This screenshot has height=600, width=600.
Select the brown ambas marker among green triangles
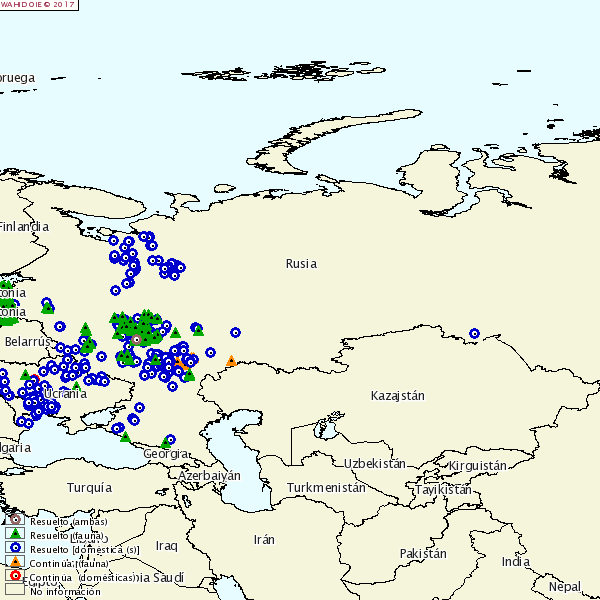pos(137,340)
